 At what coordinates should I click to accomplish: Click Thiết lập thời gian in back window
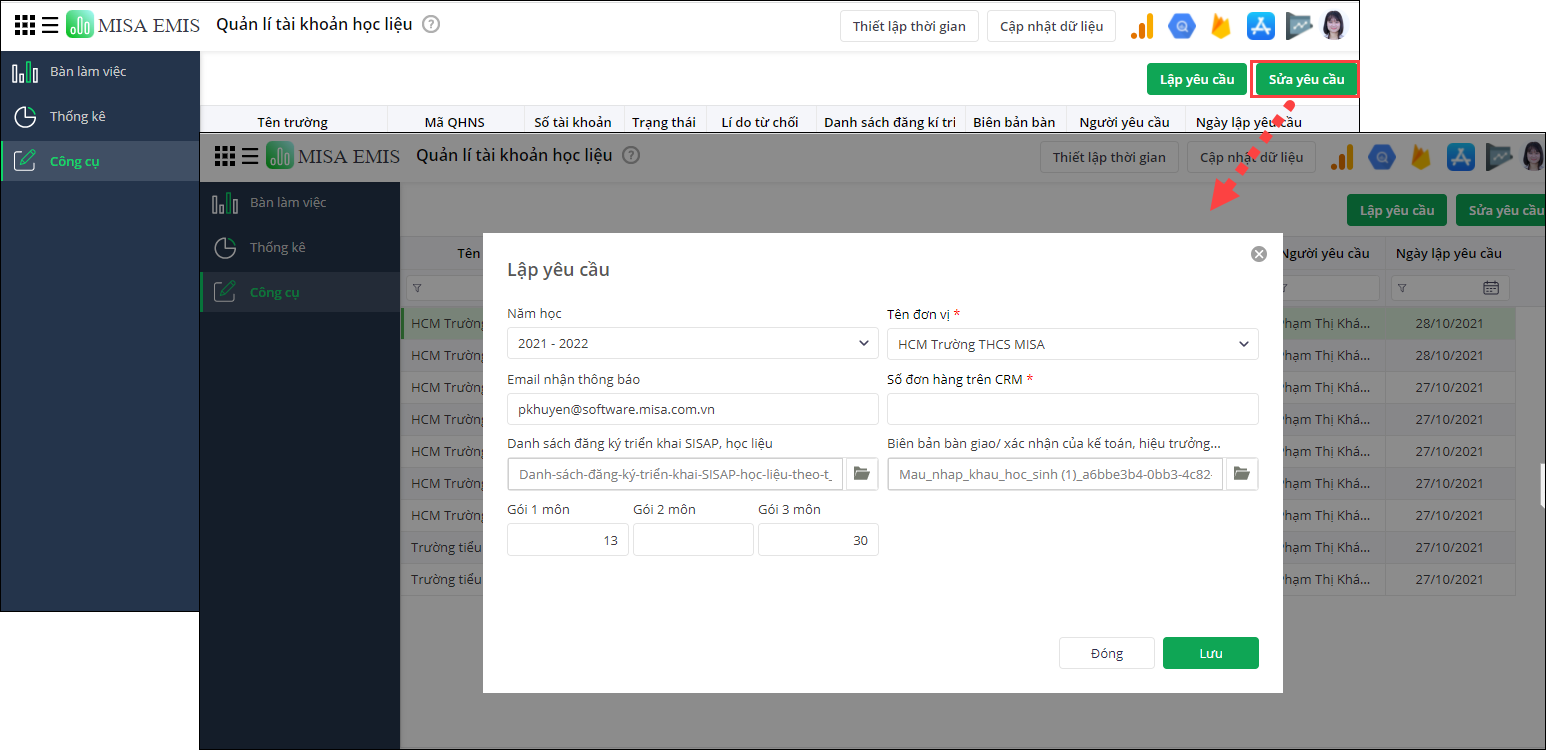click(909, 26)
